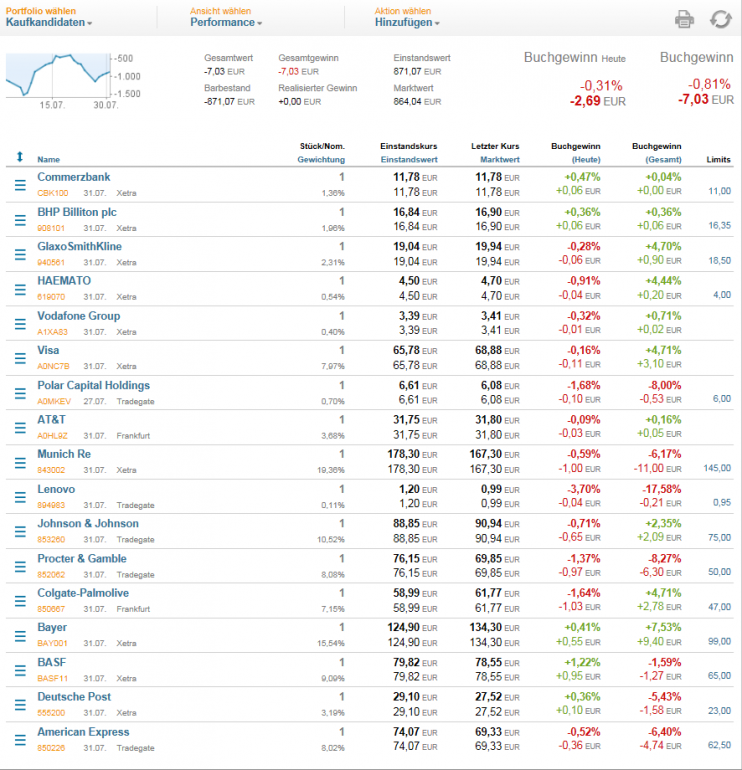Click the print icon
The width and height of the screenshot is (742, 770).
coord(684,20)
